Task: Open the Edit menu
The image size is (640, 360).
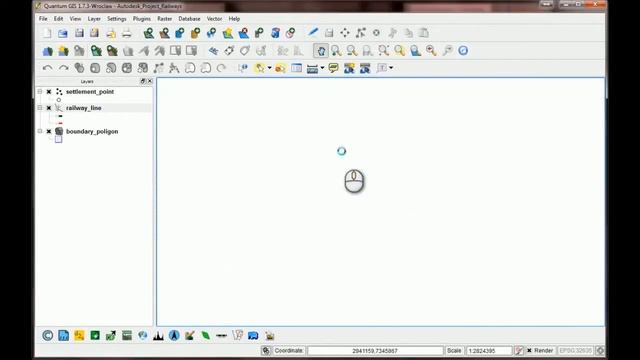Action: pyautogui.click(x=58, y=19)
